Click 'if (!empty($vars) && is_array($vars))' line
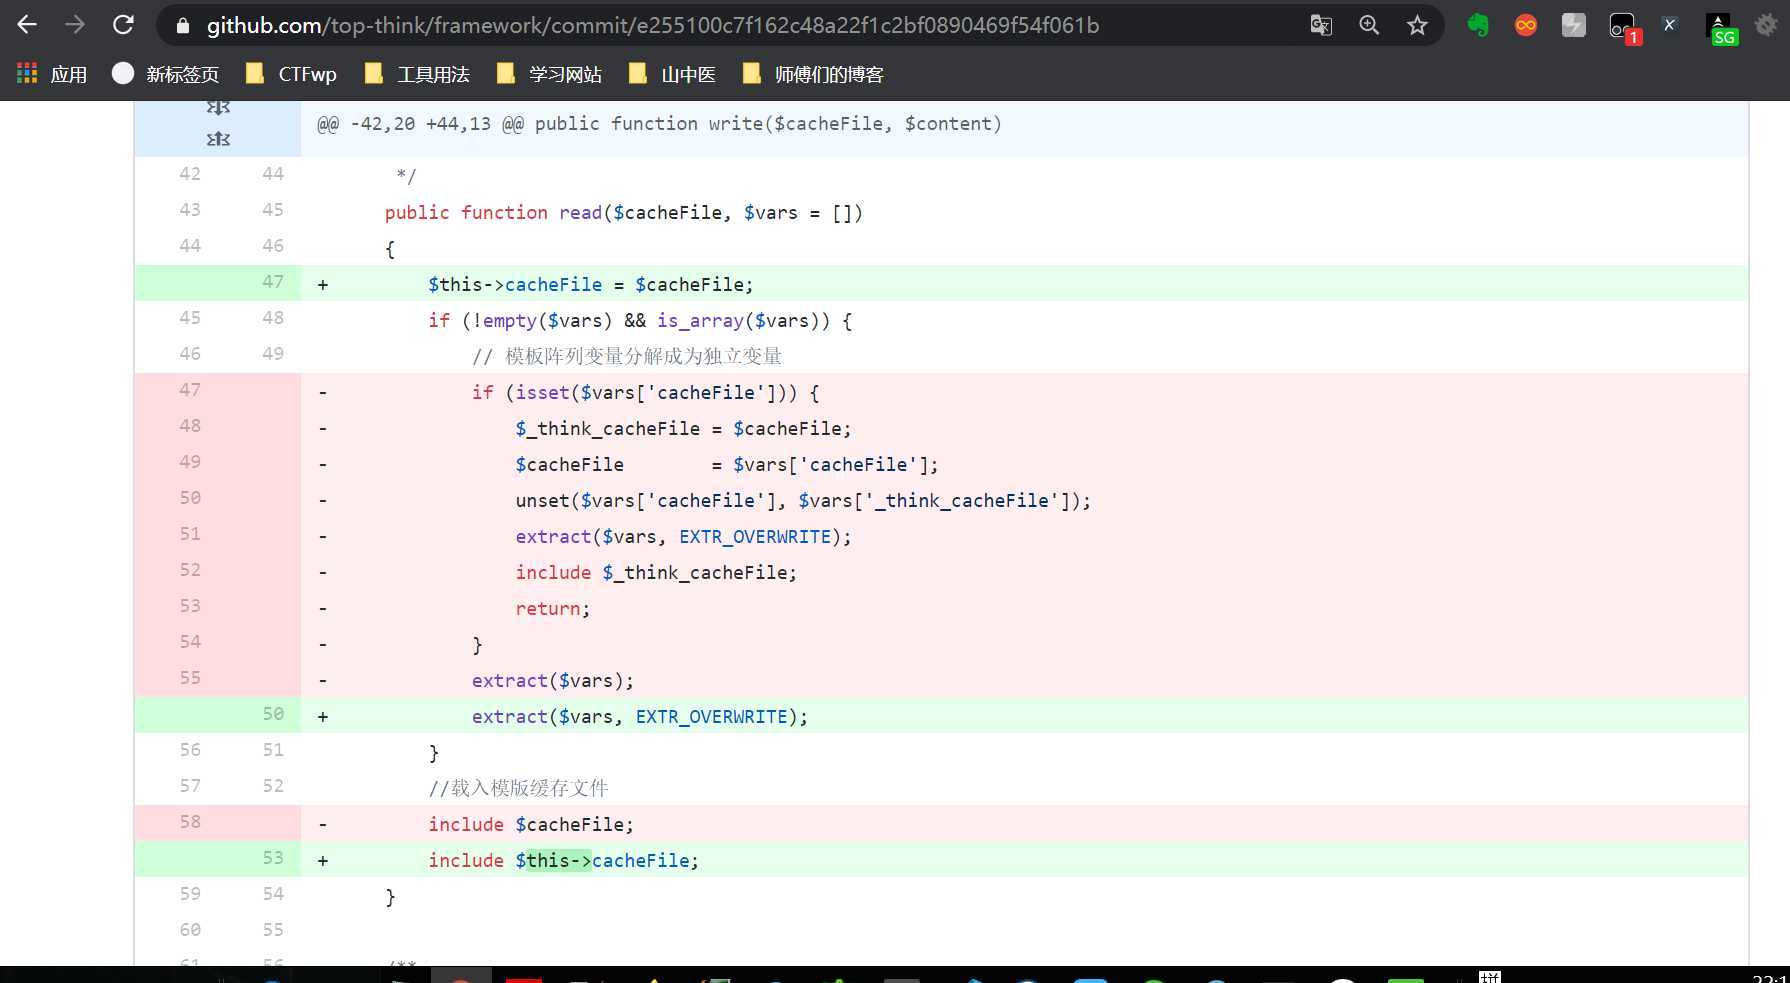Image resolution: width=1790 pixels, height=983 pixels. pos(640,320)
